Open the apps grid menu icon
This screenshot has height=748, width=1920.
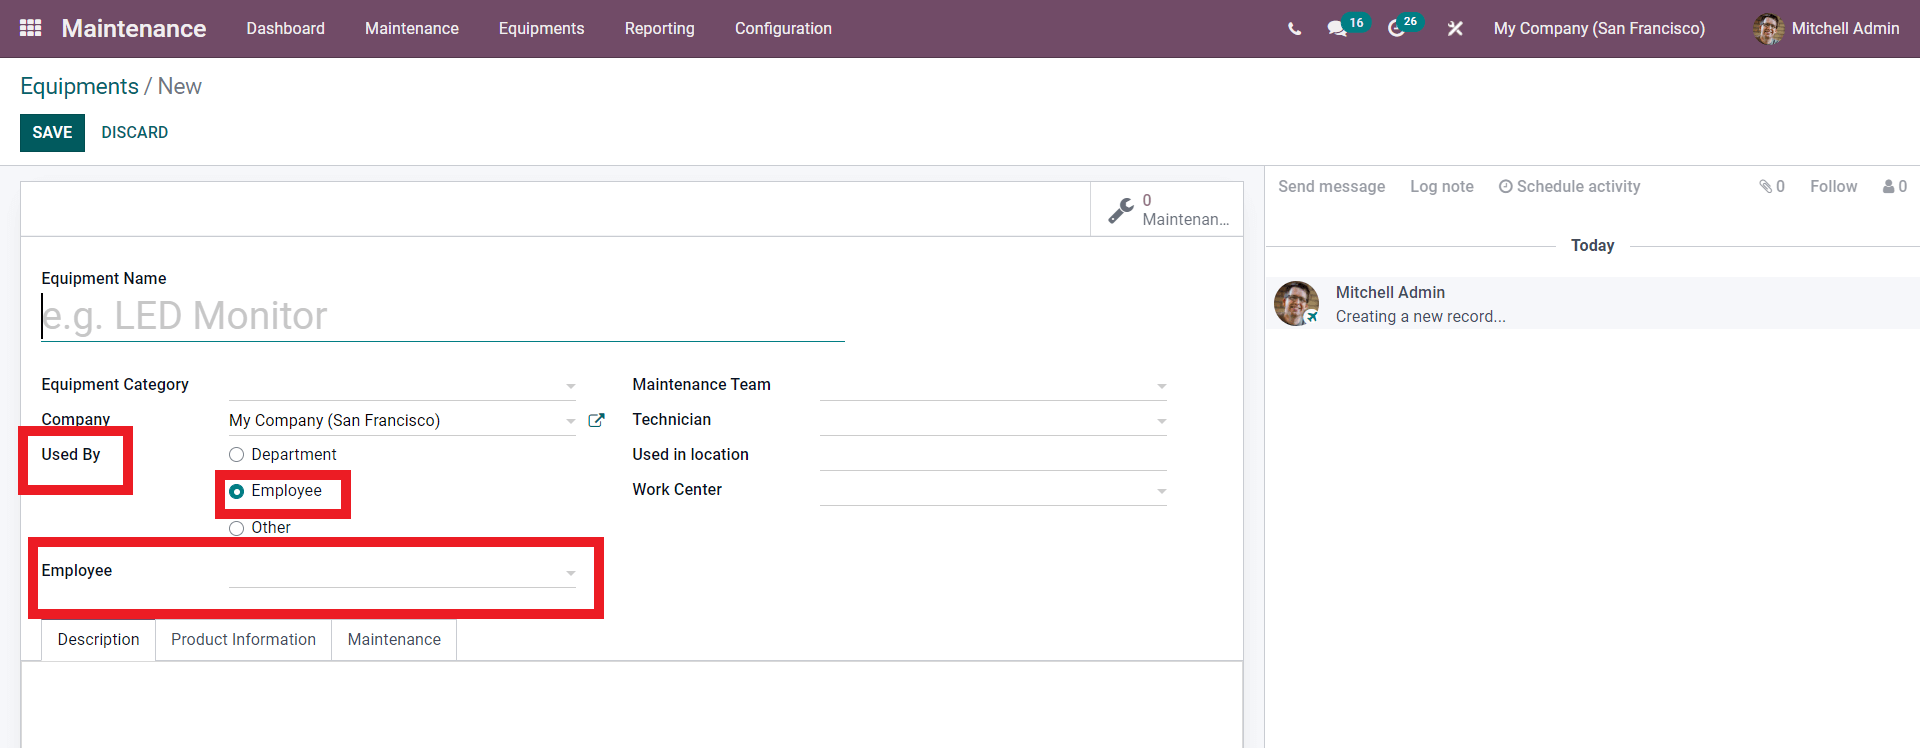click(x=30, y=28)
